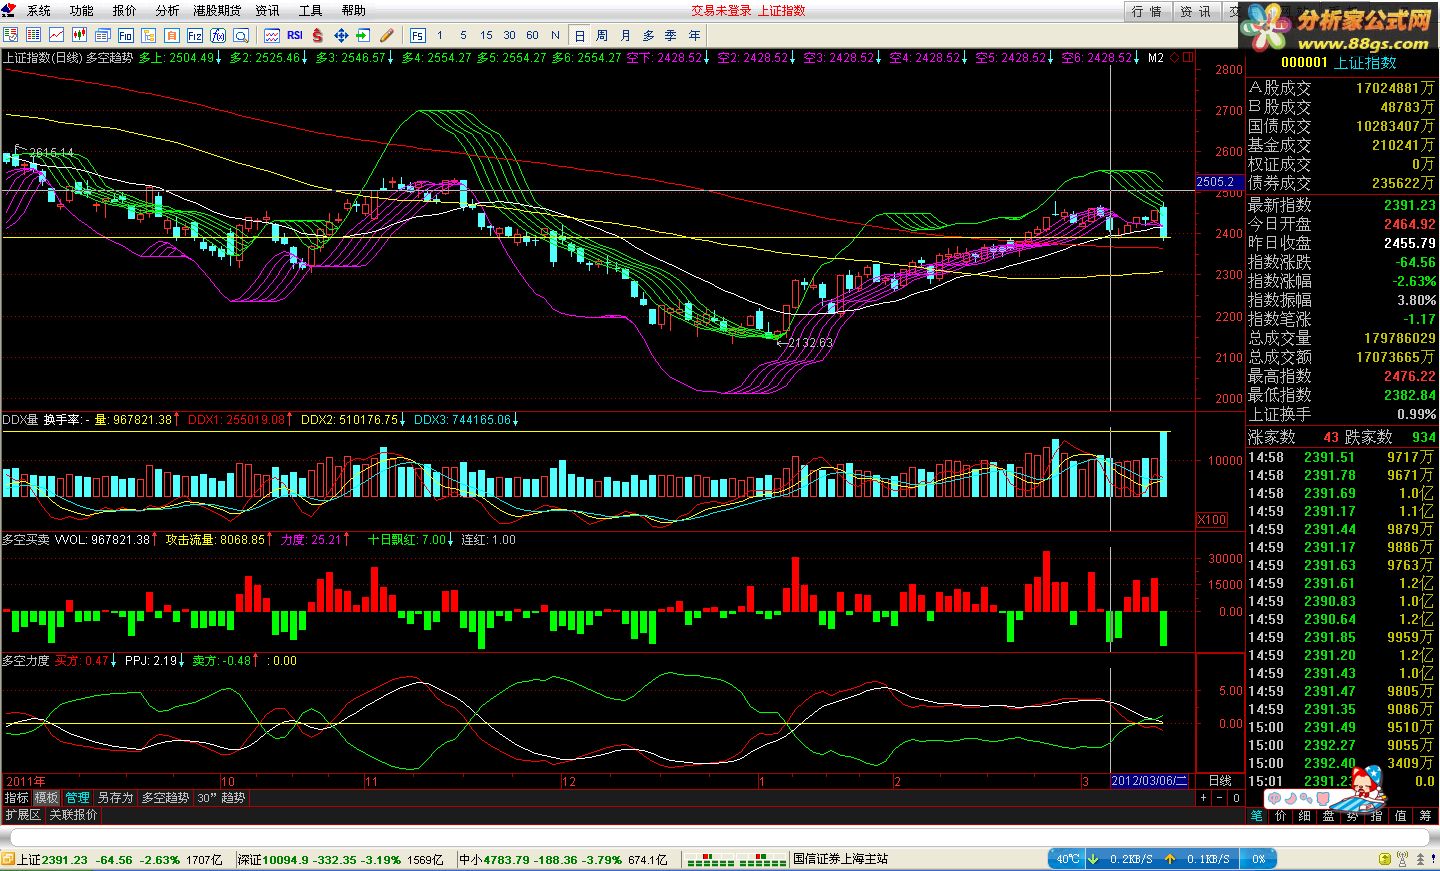Select the 细 tab in side panel

(1304, 816)
